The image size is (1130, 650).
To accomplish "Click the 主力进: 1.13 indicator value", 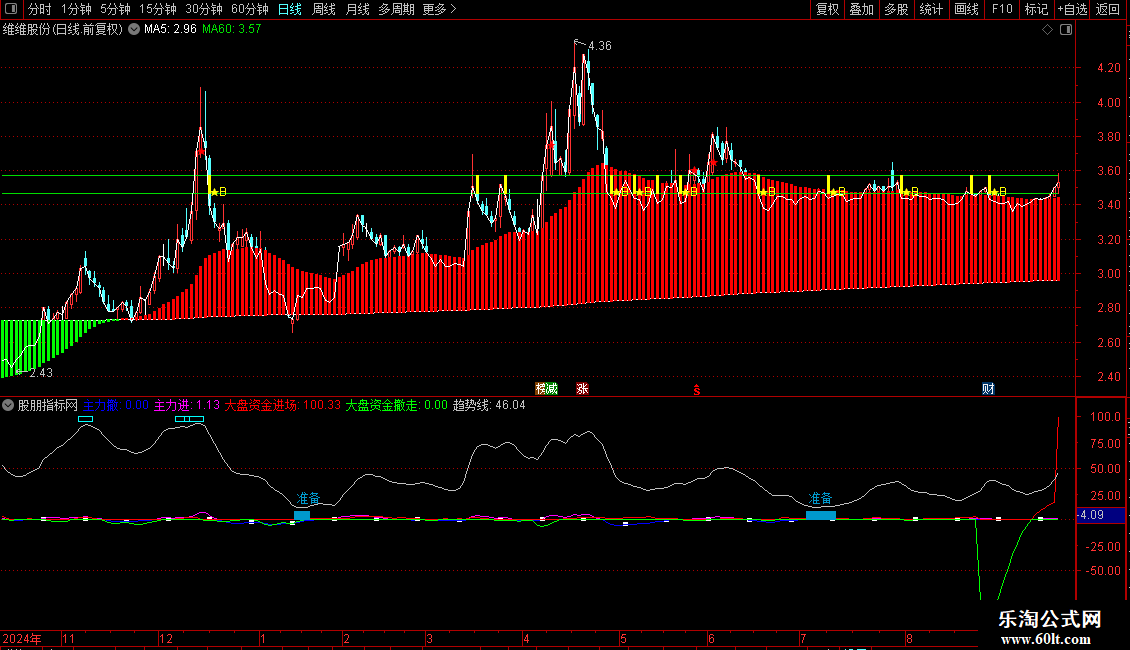I will click(187, 406).
